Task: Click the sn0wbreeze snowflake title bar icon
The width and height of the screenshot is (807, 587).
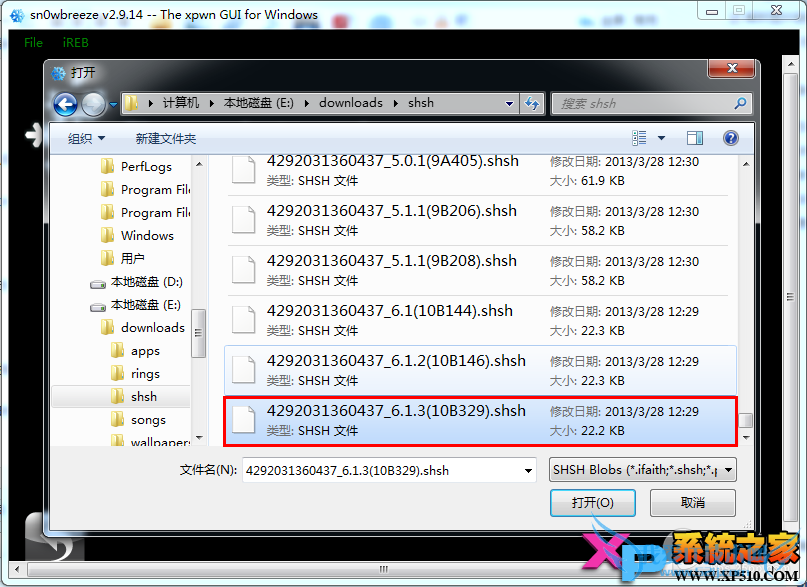Action: [x=17, y=15]
